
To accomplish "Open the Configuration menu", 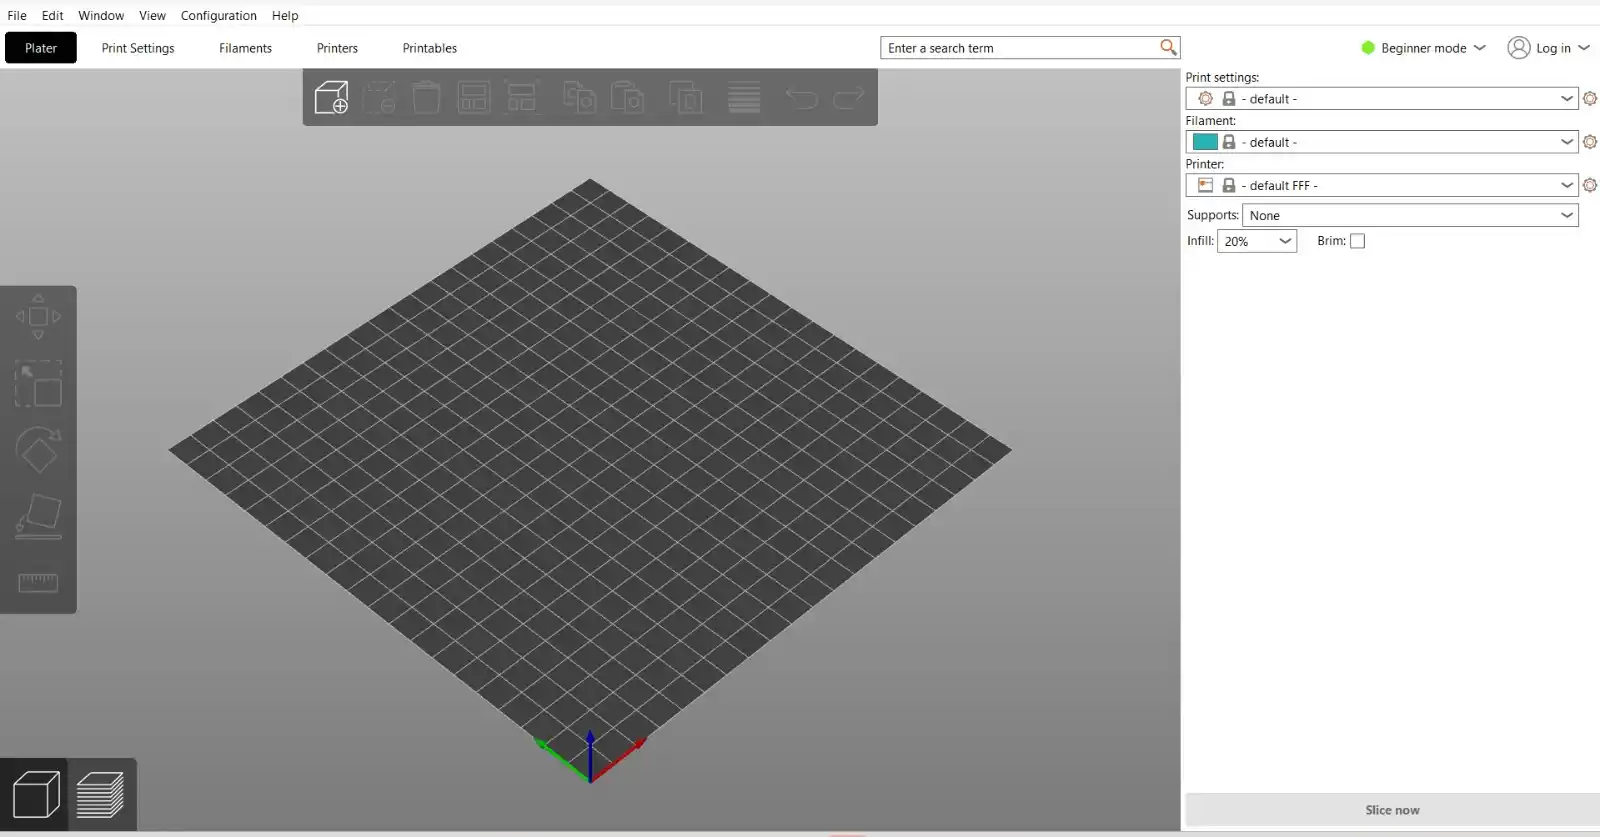I will pyautogui.click(x=219, y=15).
